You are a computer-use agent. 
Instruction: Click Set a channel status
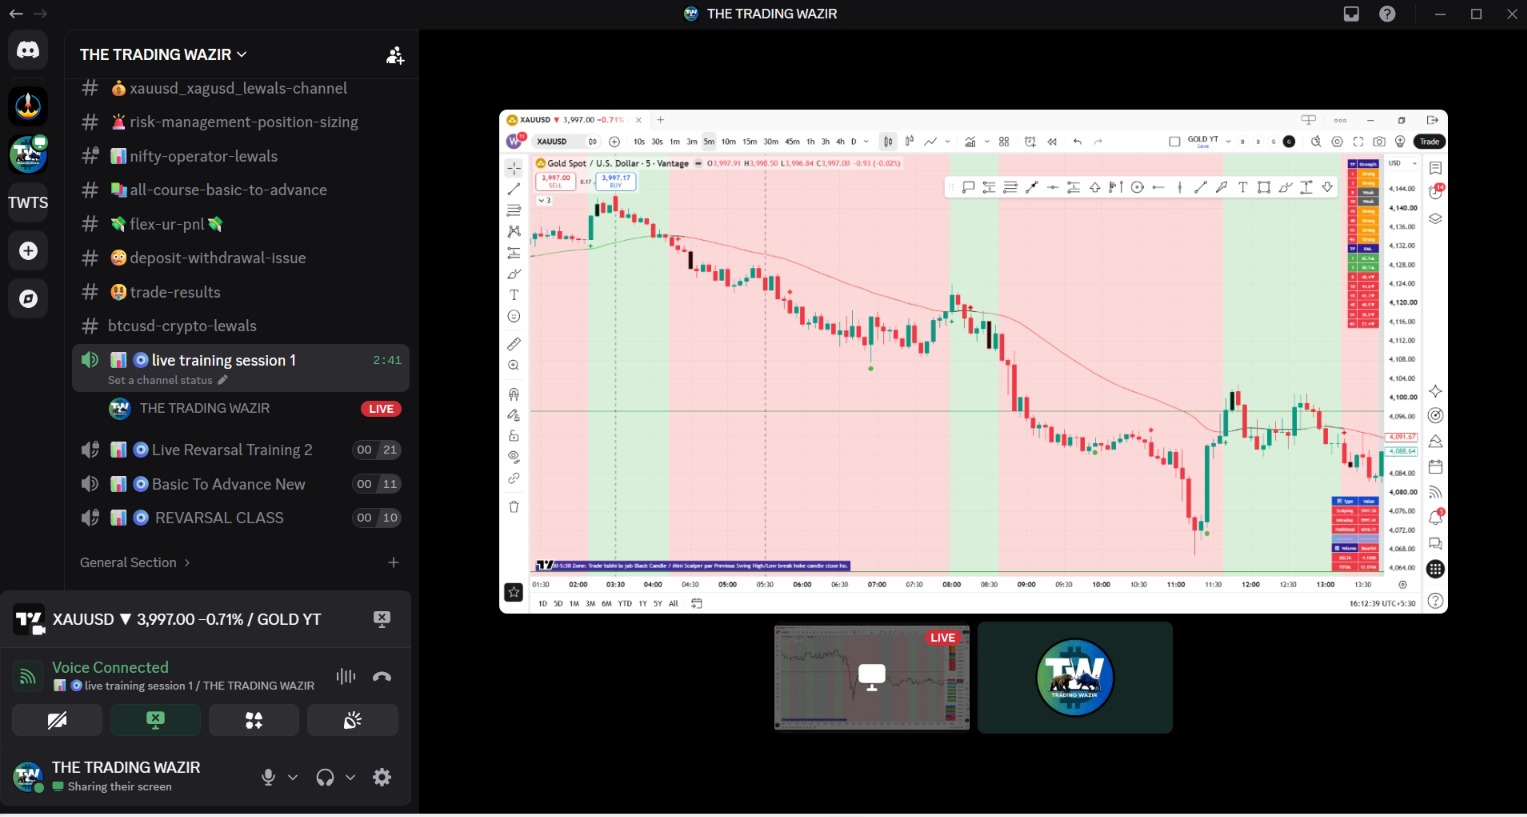(x=167, y=380)
